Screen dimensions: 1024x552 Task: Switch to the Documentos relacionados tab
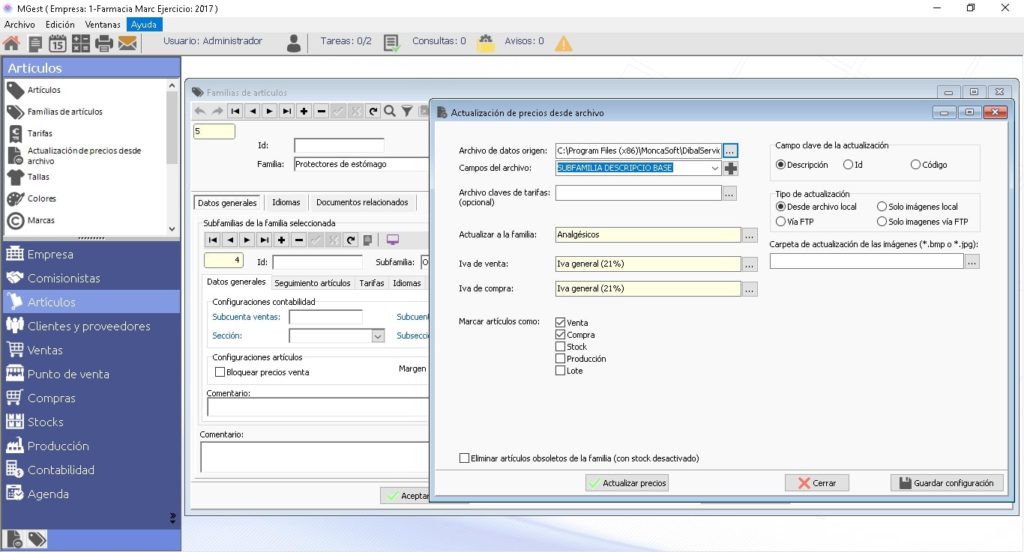click(362, 203)
